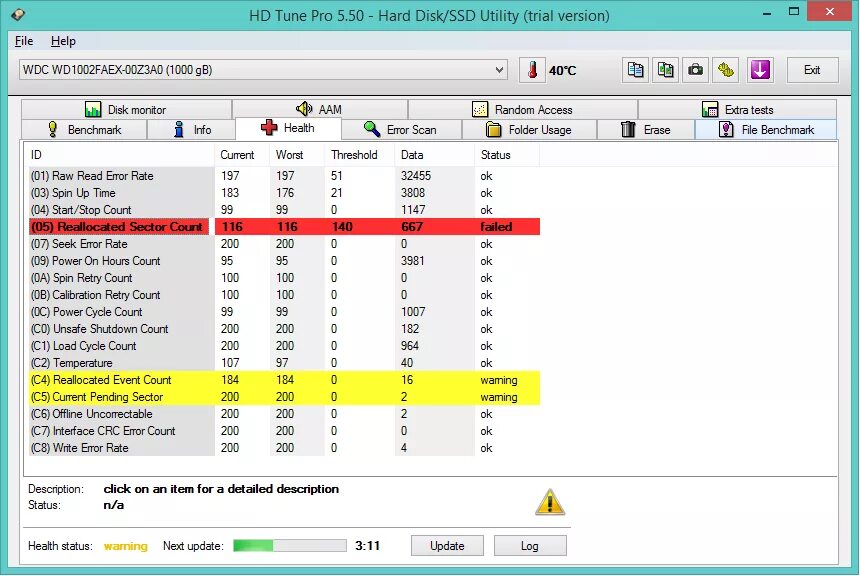860x576 pixels.
Task: Click the purple download arrow icon
Action: pos(760,70)
